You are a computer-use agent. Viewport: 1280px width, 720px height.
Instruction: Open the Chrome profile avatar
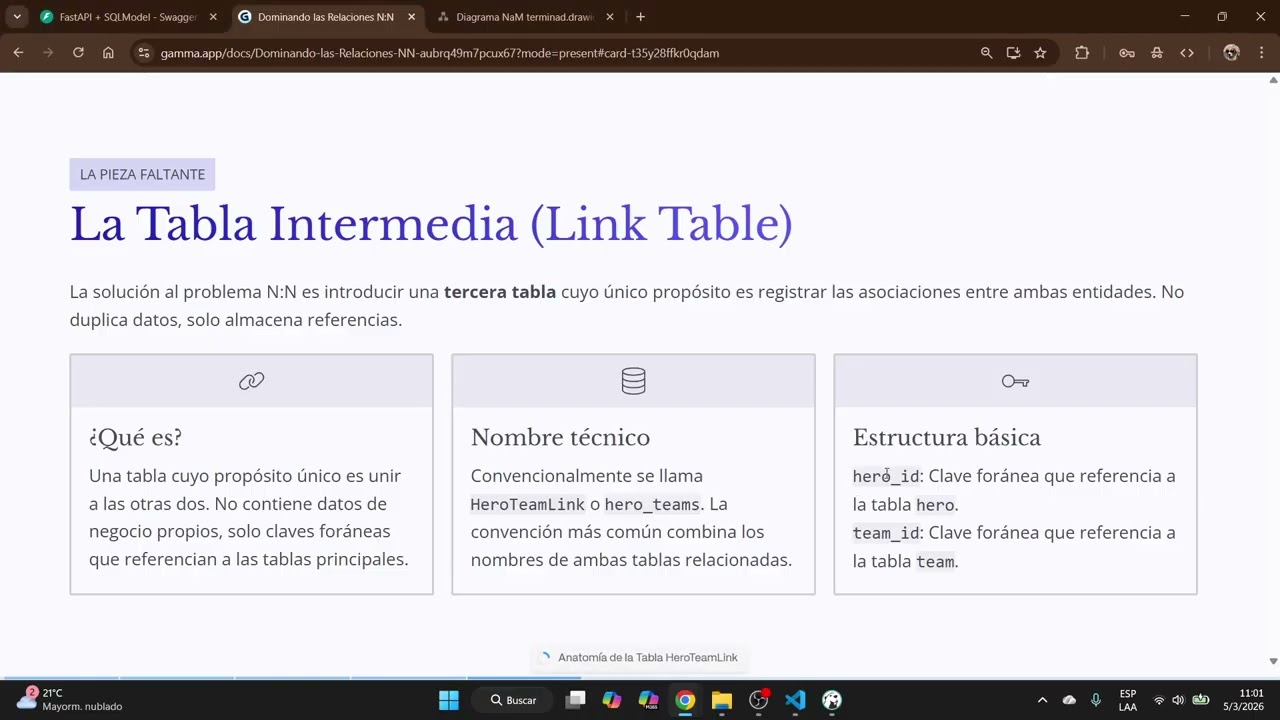click(x=1231, y=53)
